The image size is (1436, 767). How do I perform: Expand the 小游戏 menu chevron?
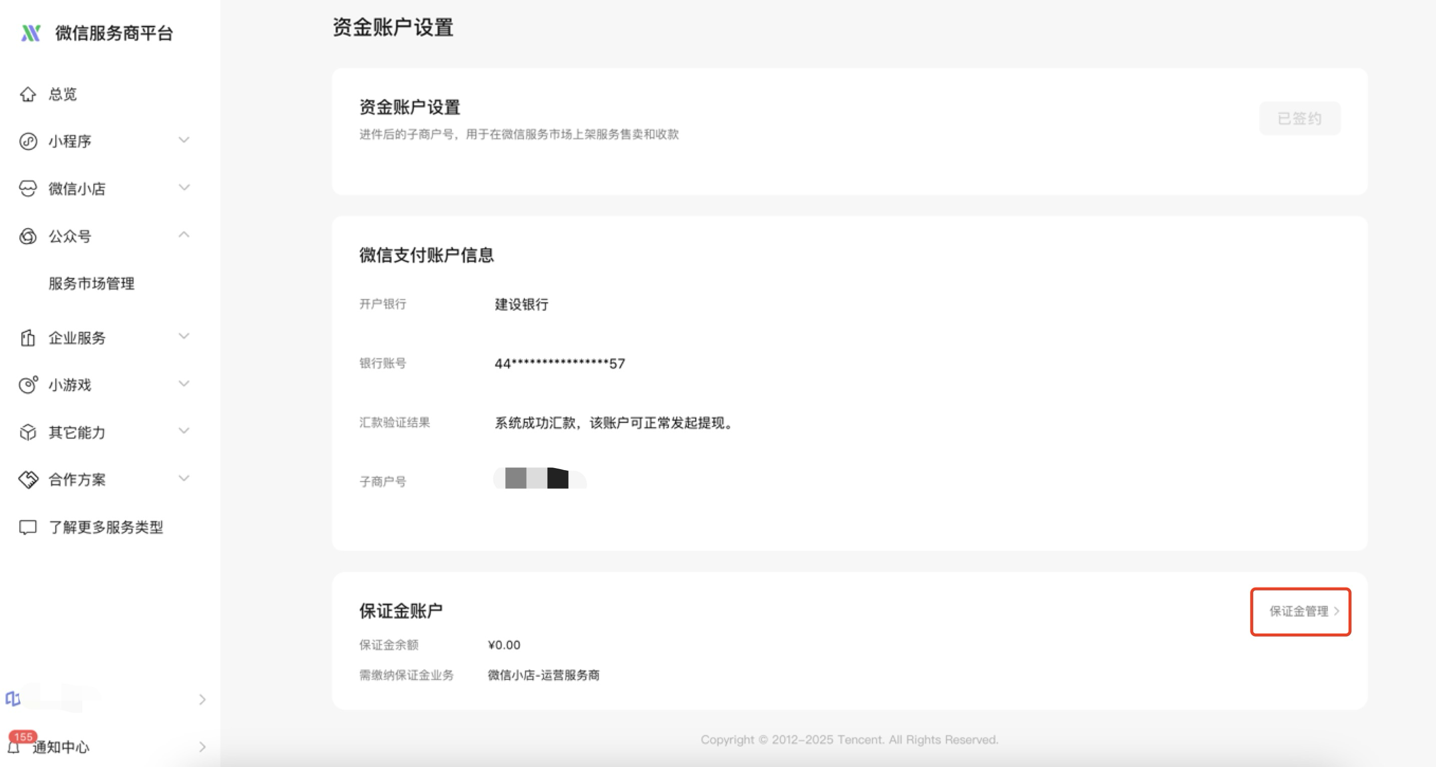tap(184, 383)
